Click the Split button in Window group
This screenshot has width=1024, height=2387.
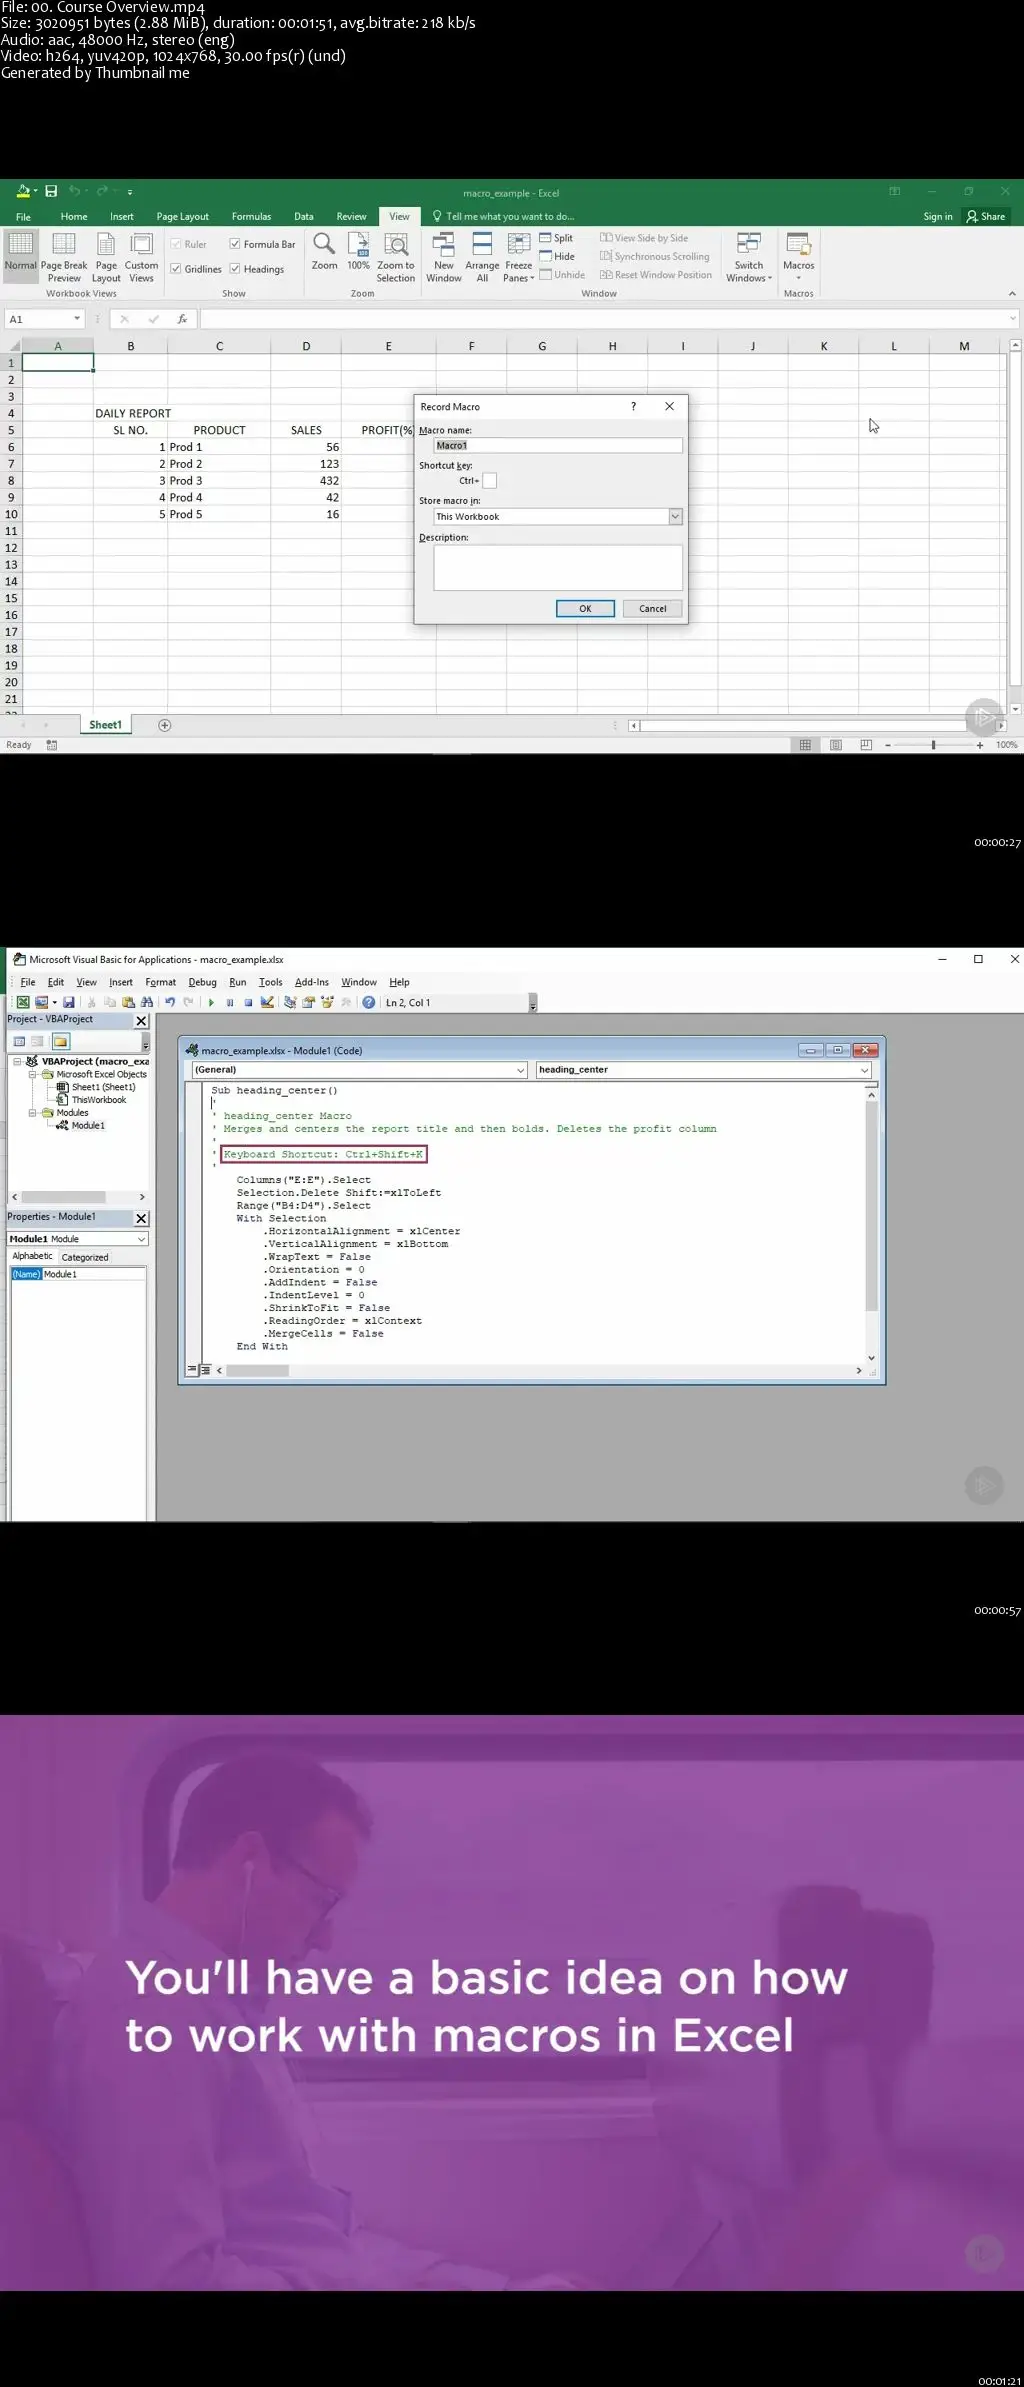click(x=557, y=238)
